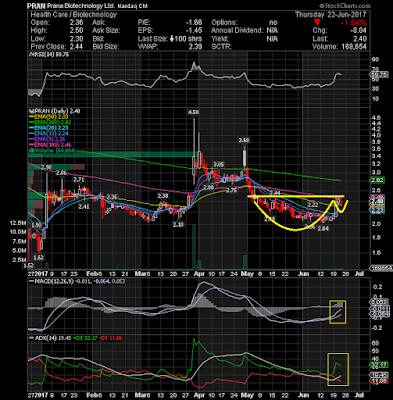Click the Bid Size label
This screenshot has width=393, height=400.
[105, 47]
